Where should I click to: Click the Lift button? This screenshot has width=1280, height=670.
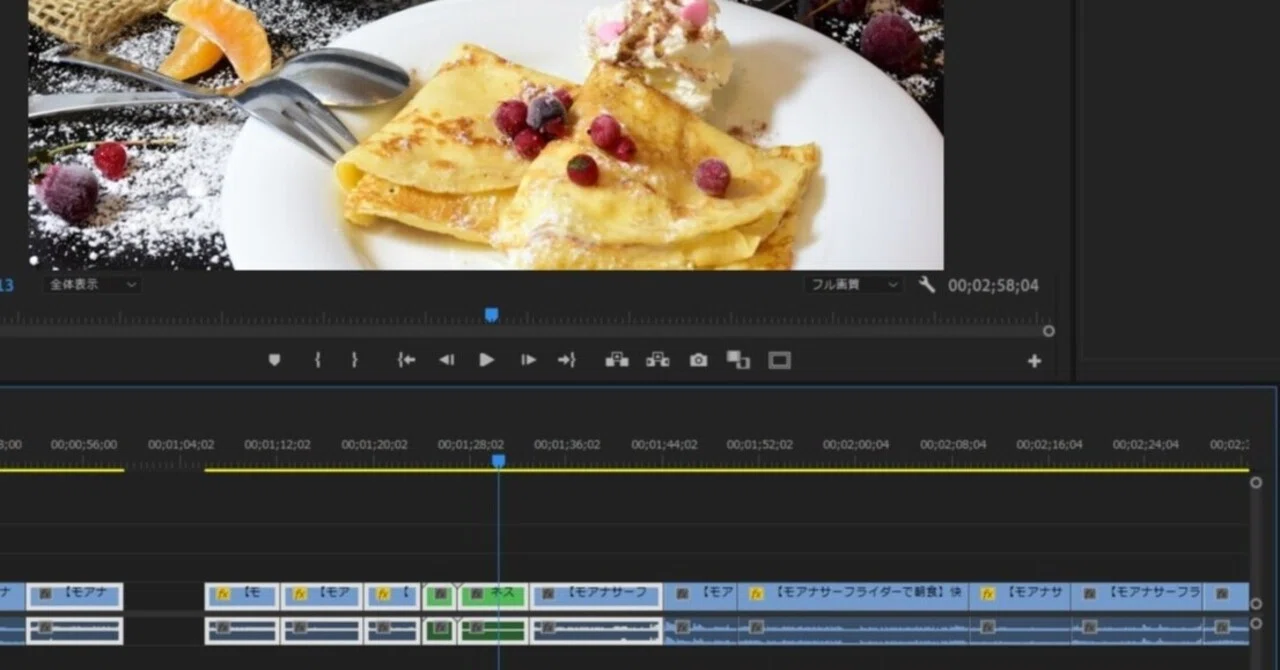[x=617, y=360]
